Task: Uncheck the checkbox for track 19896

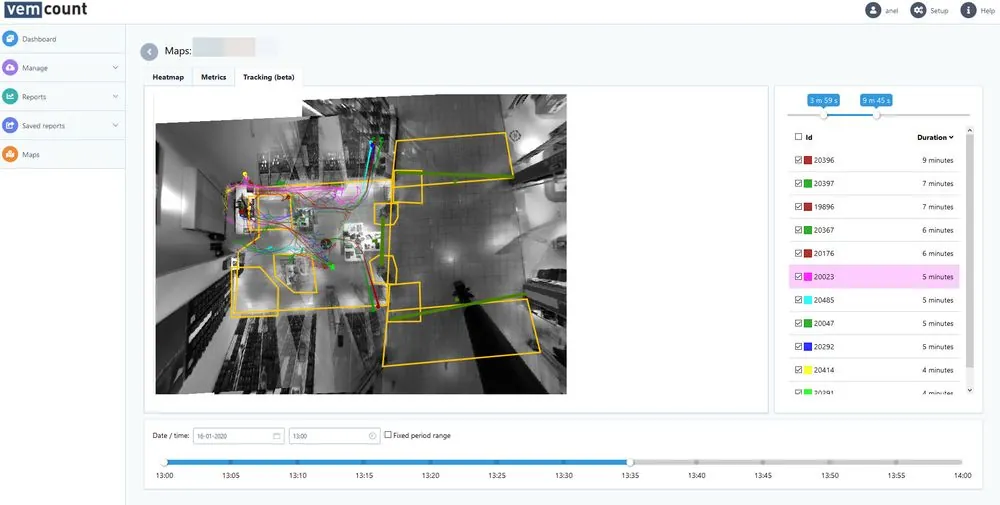Action: click(798, 207)
